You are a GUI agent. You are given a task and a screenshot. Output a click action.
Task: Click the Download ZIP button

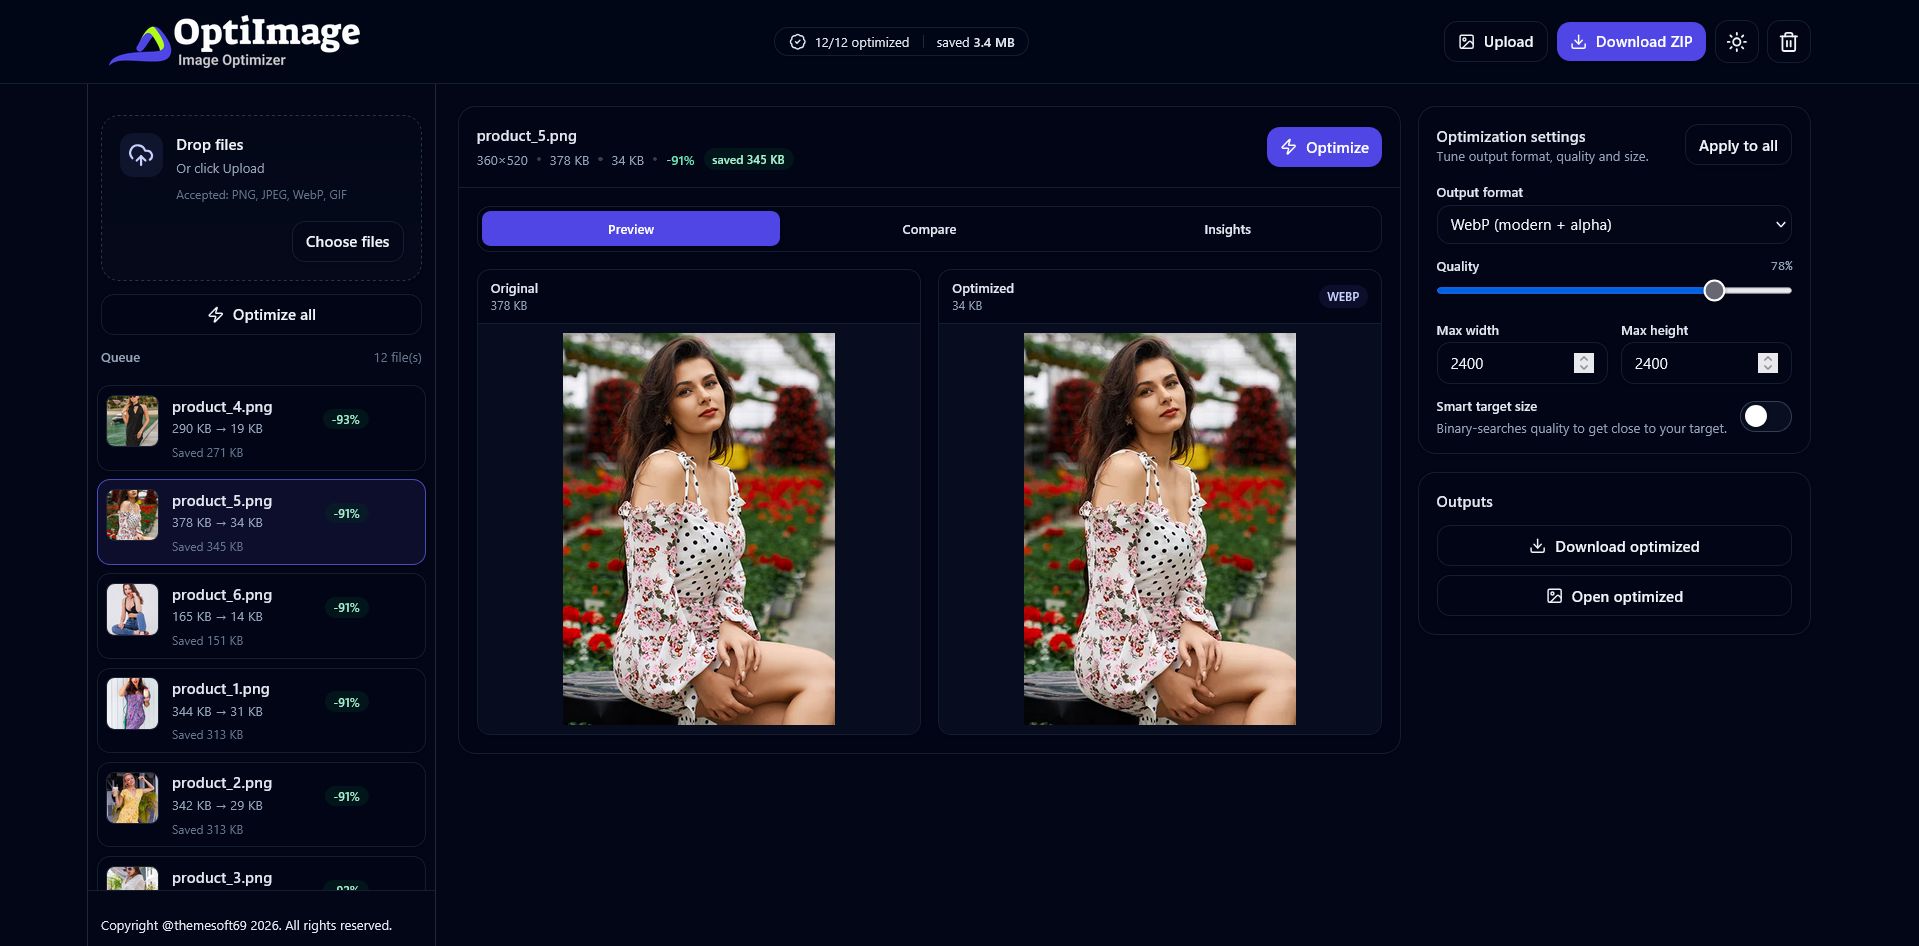pyautogui.click(x=1630, y=42)
